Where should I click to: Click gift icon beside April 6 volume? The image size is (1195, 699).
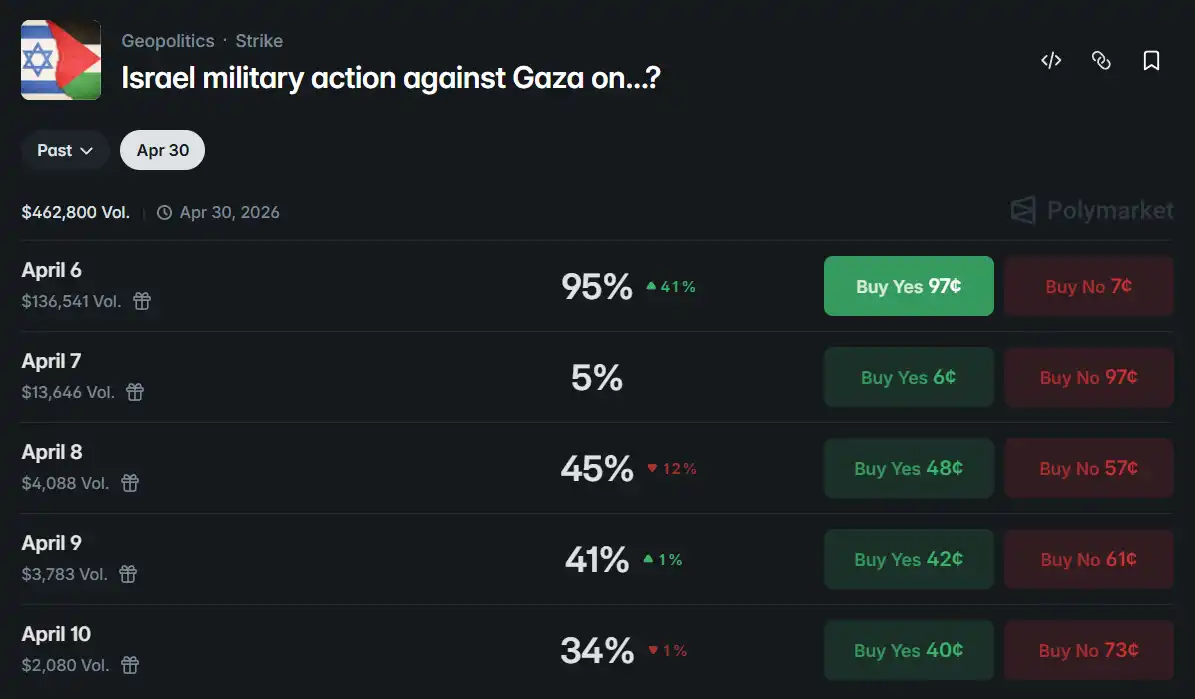(x=142, y=301)
